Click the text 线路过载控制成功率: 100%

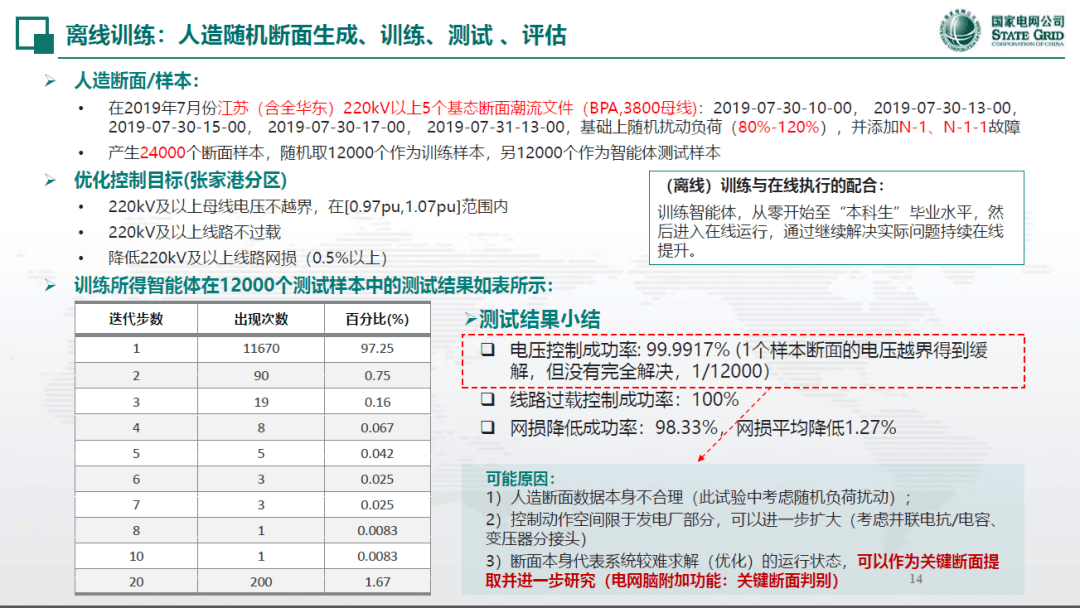coord(624,399)
